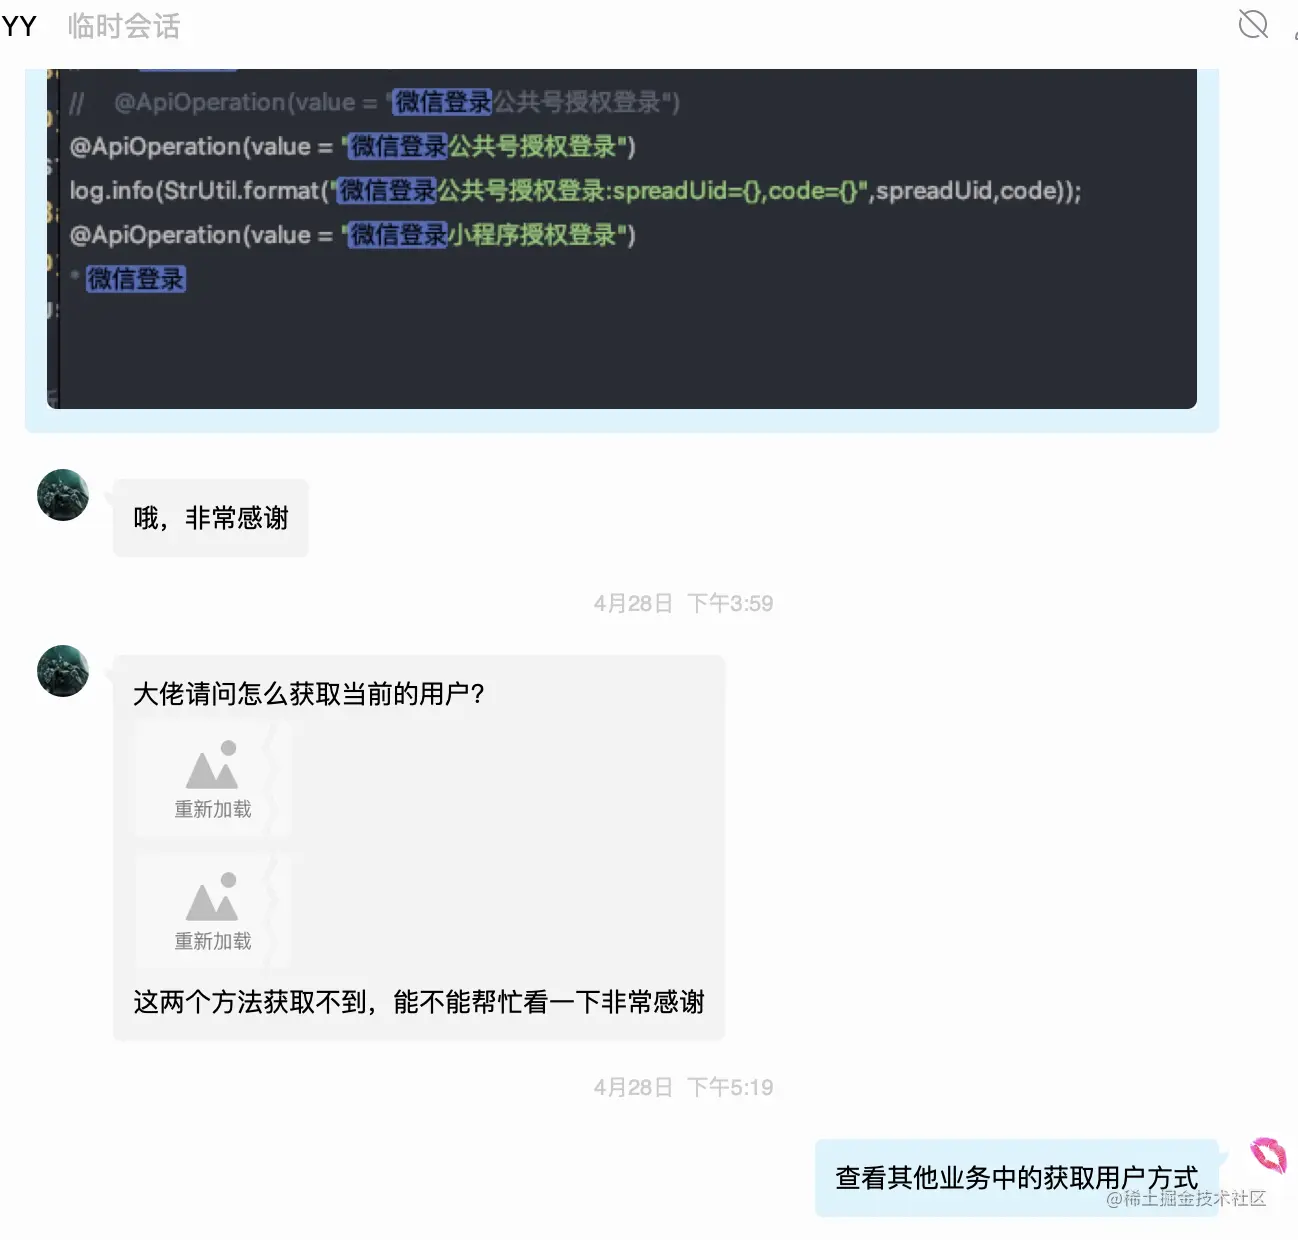The height and width of the screenshot is (1240, 1298).
Task: Click the second 重新加载 reload label
Action: [x=213, y=941]
